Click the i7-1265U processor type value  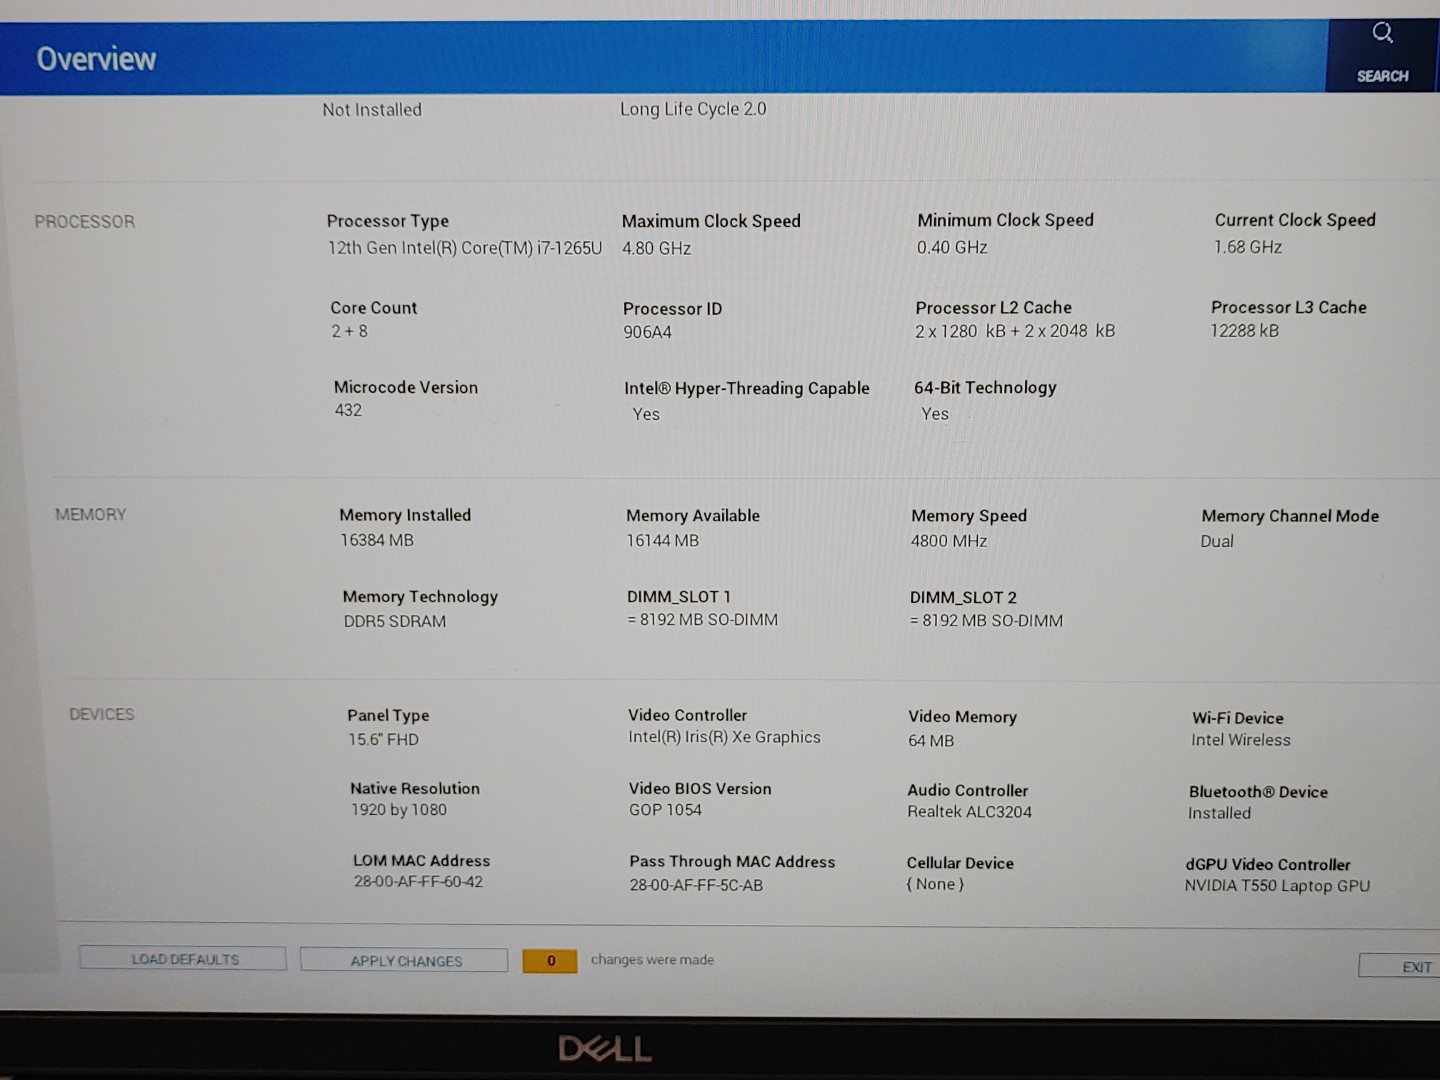pos(465,248)
